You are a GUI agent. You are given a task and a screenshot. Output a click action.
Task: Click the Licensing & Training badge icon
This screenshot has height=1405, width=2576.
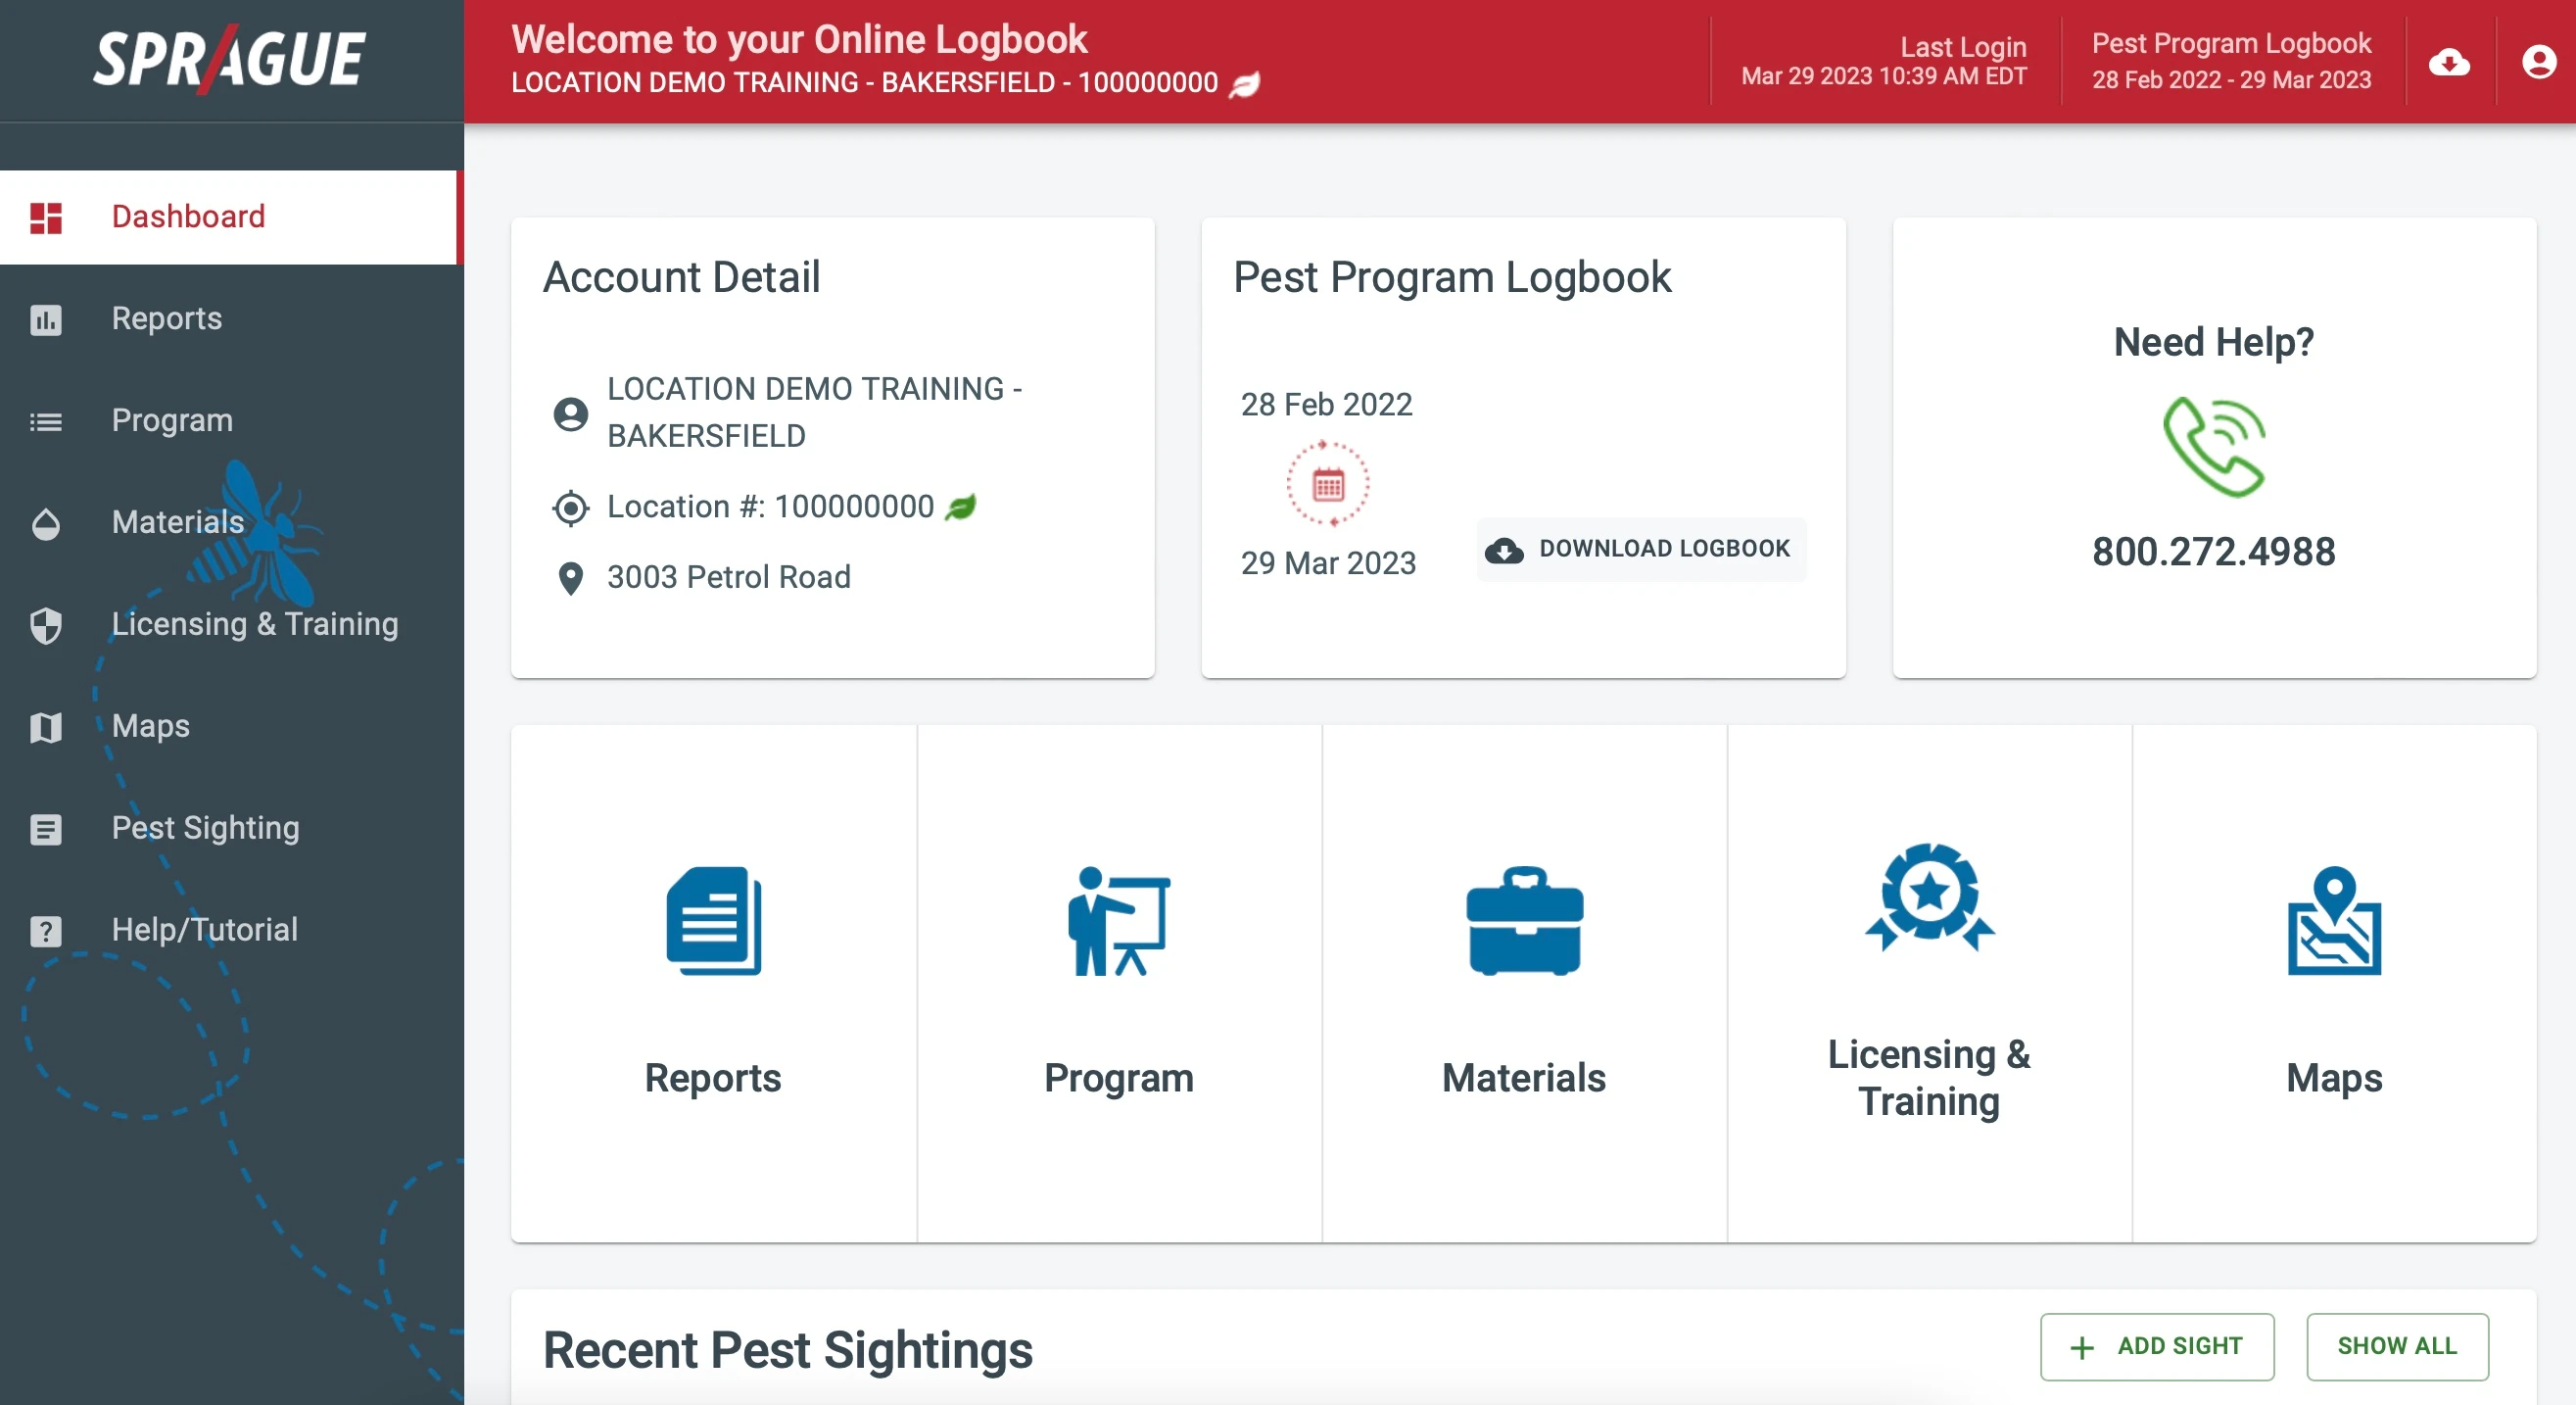[x=1929, y=897]
